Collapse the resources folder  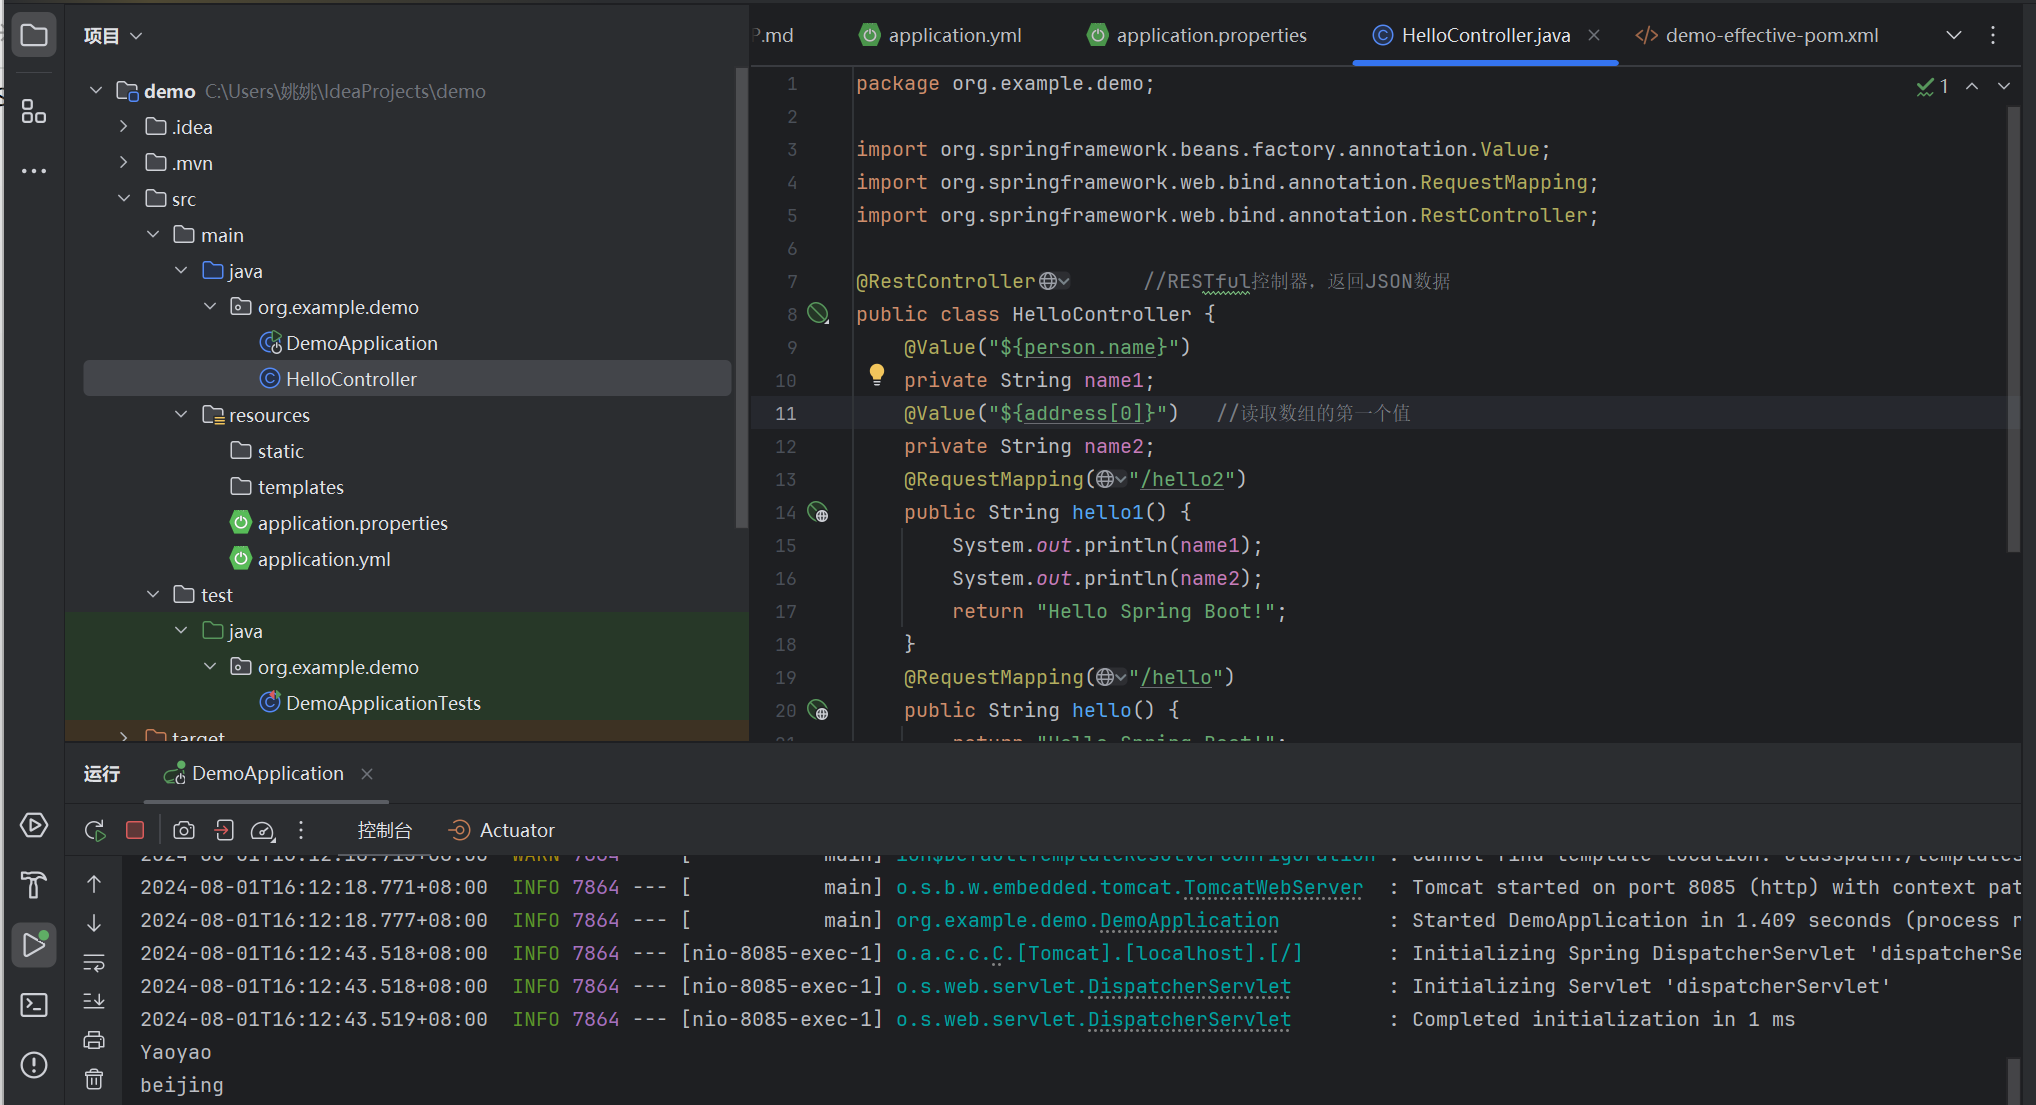click(181, 414)
